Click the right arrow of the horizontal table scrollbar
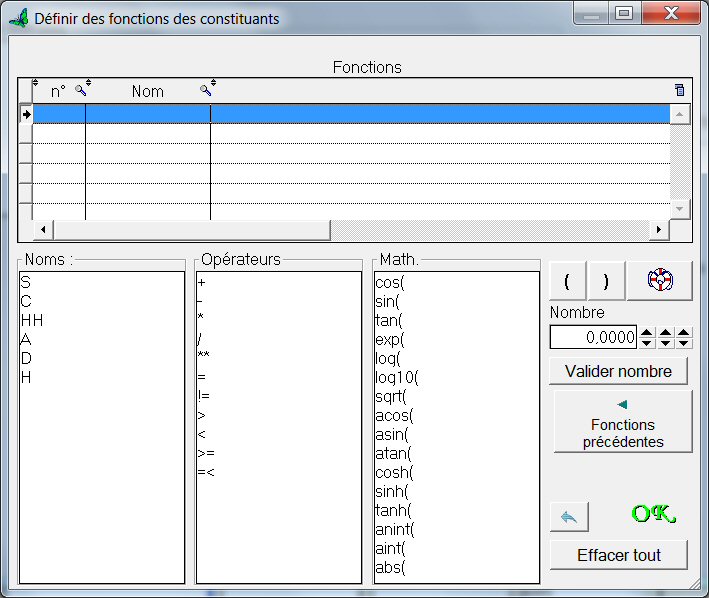 point(659,230)
